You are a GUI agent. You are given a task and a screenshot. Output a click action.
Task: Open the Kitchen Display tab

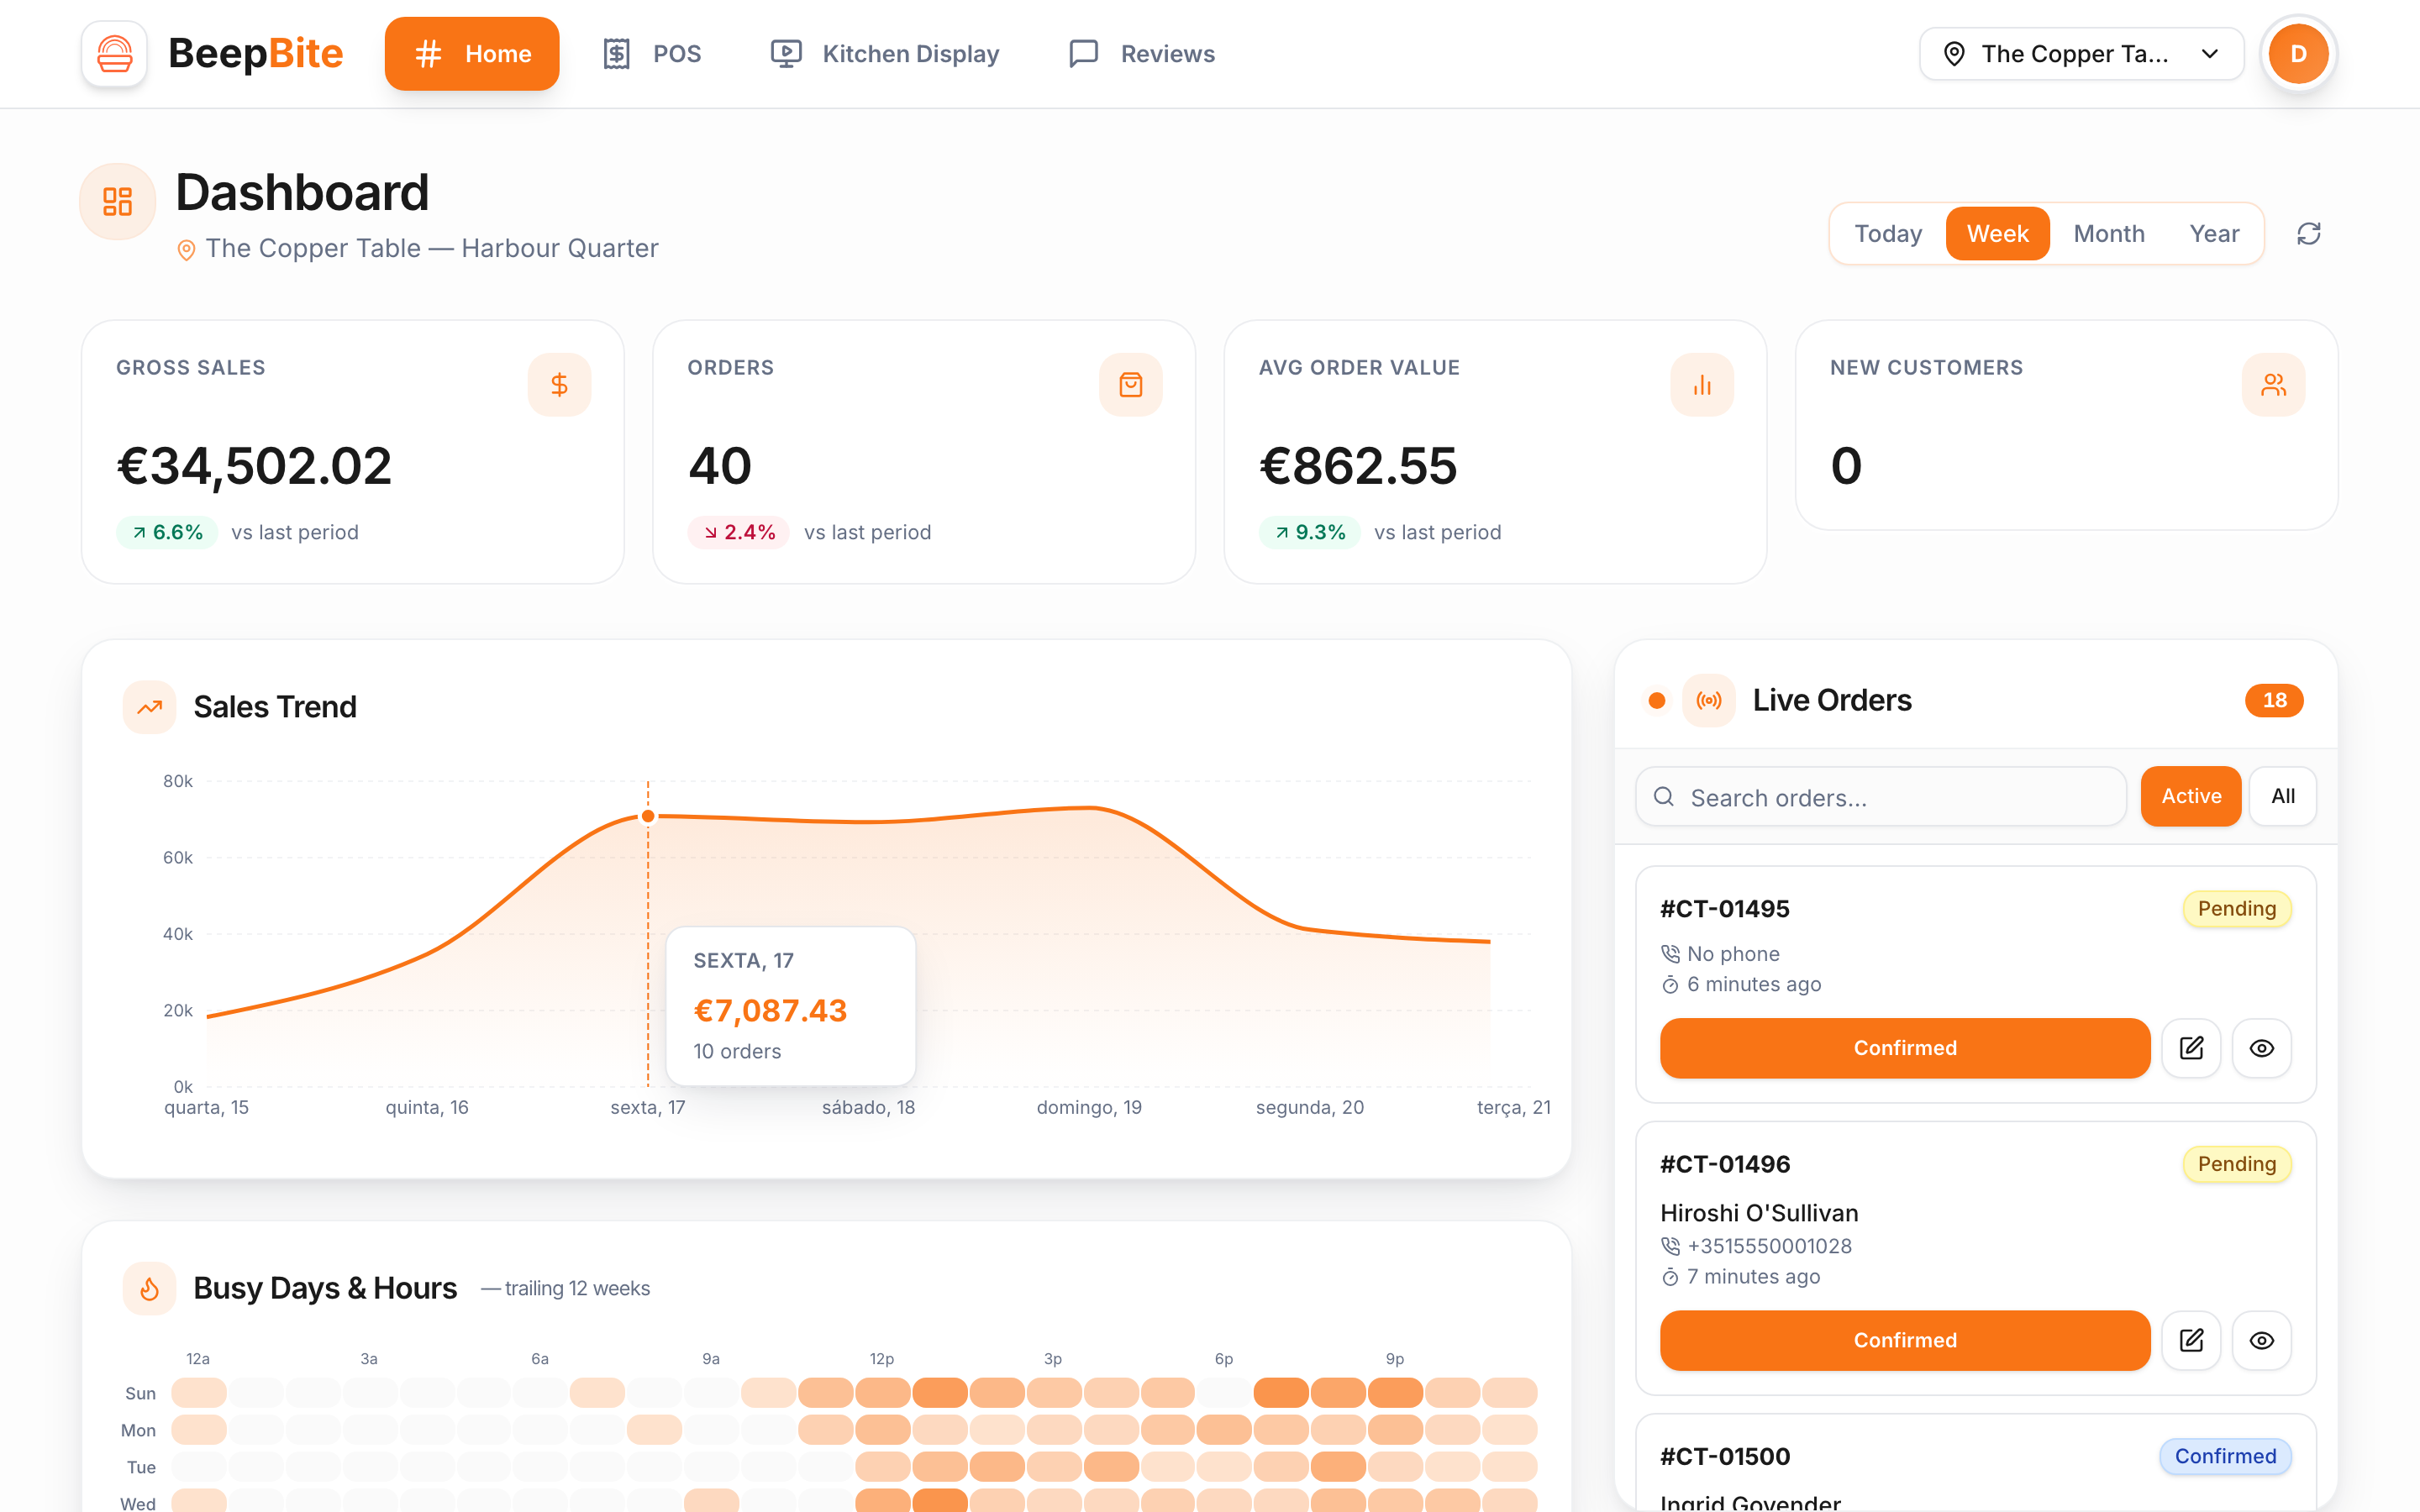coord(885,54)
